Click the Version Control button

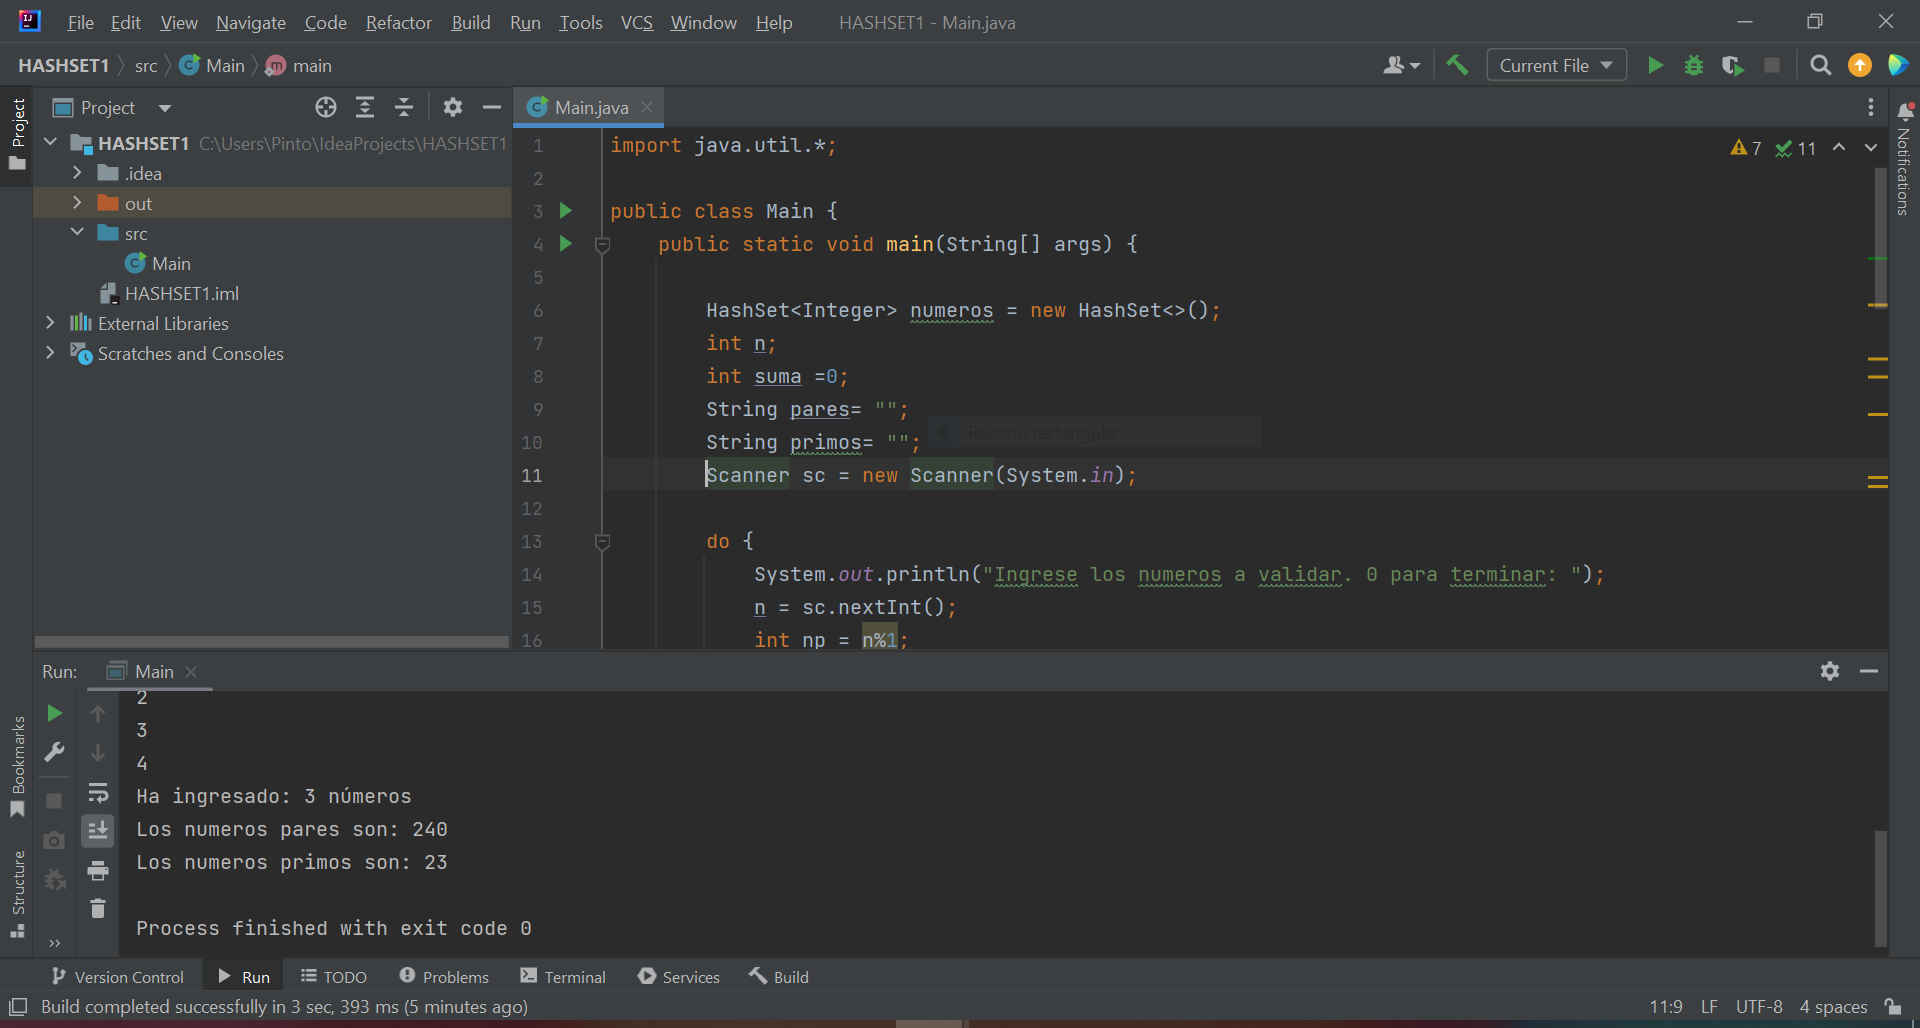(x=118, y=977)
